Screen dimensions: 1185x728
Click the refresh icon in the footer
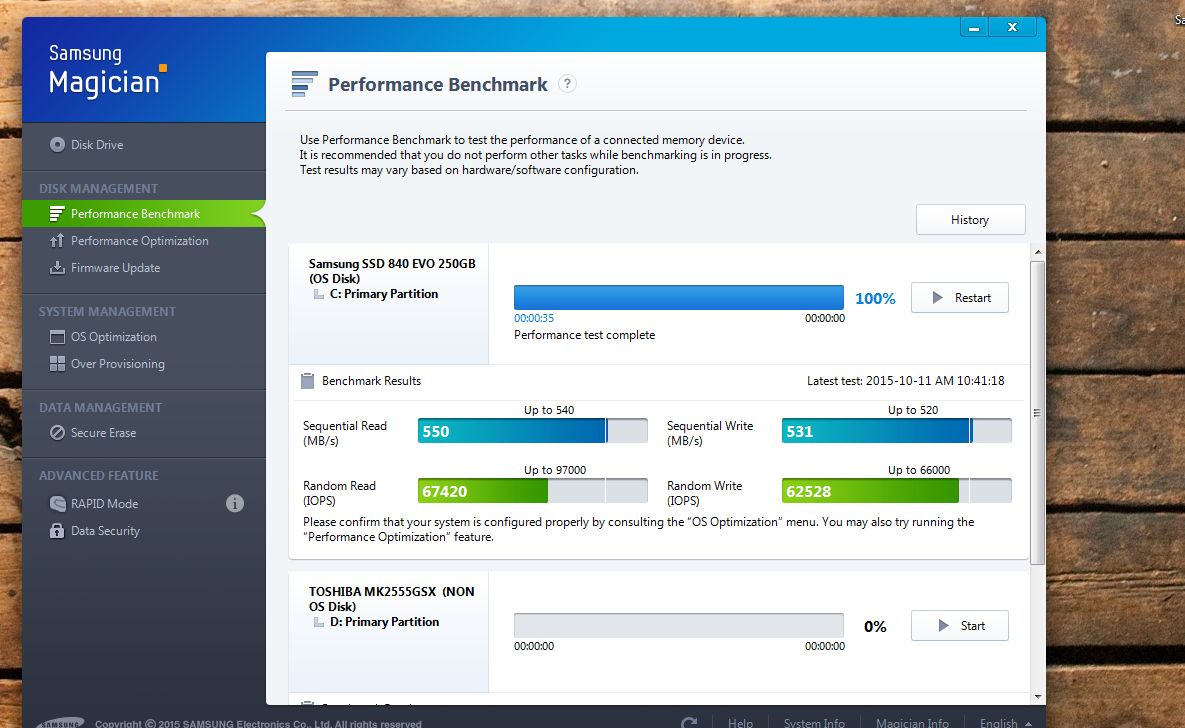(x=688, y=723)
